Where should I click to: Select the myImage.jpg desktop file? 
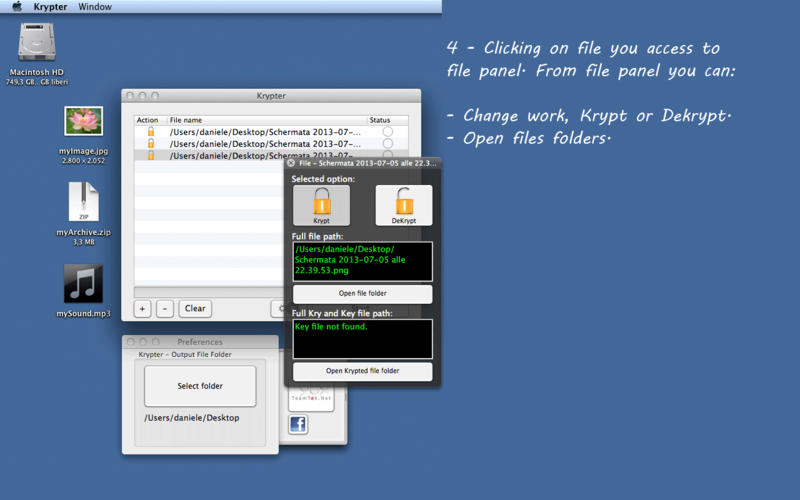tap(83, 121)
